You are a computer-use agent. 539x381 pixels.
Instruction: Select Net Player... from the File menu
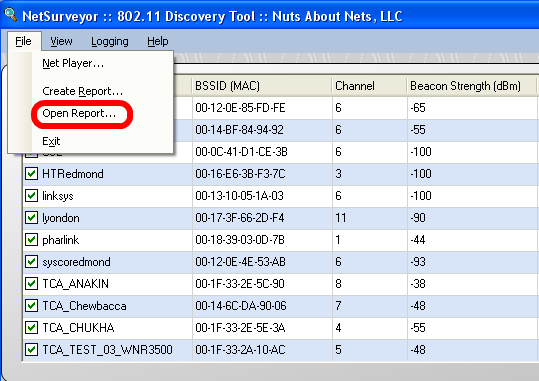tap(73, 63)
